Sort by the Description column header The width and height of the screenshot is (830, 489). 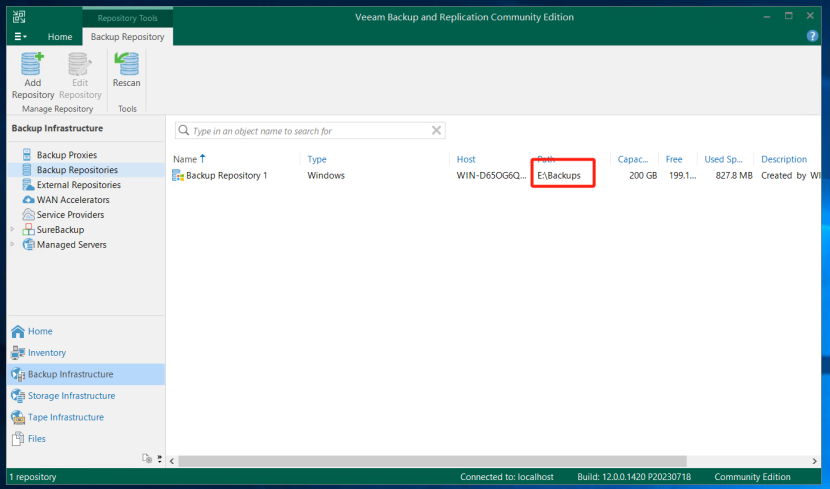coord(784,159)
